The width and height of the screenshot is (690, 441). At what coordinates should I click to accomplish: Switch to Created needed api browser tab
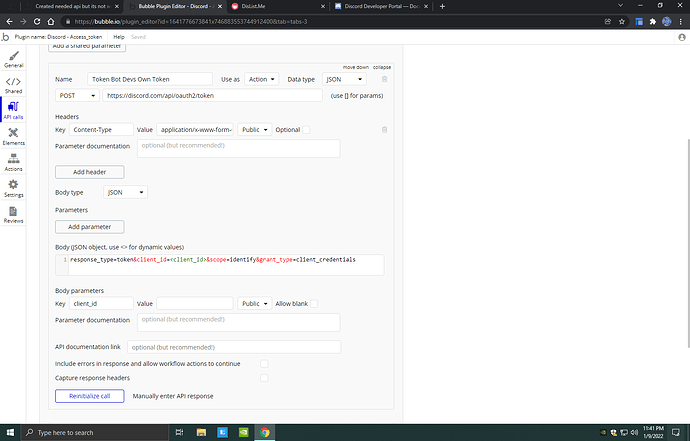(x=72, y=6)
